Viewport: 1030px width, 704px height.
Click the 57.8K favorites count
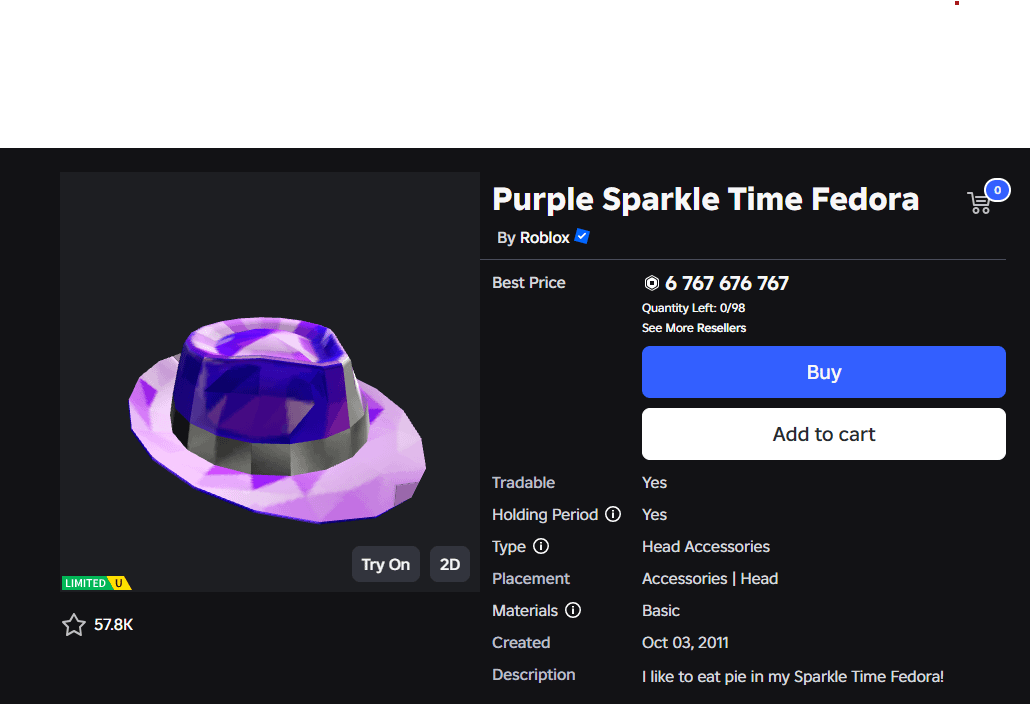(x=113, y=625)
